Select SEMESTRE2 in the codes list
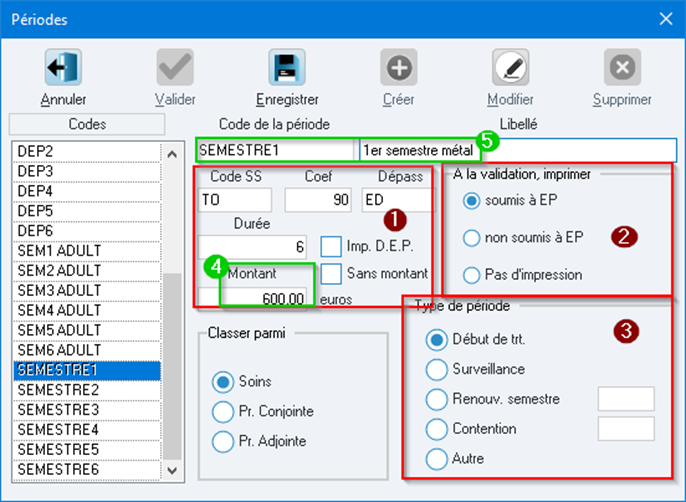Screen dimensions: 686x502 [87, 391]
